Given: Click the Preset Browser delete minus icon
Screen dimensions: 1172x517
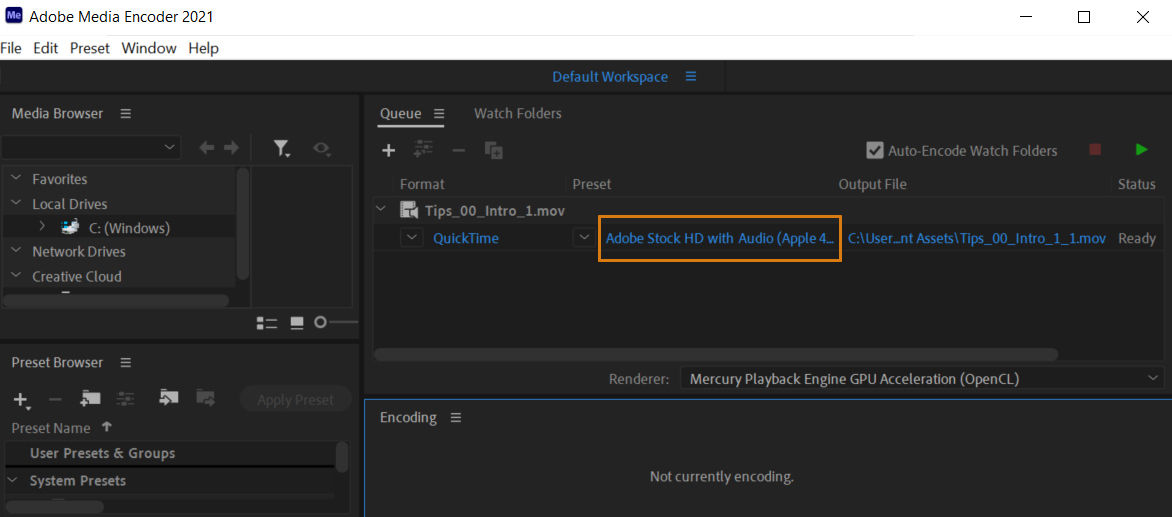Looking at the screenshot, I should pos(55,400).
